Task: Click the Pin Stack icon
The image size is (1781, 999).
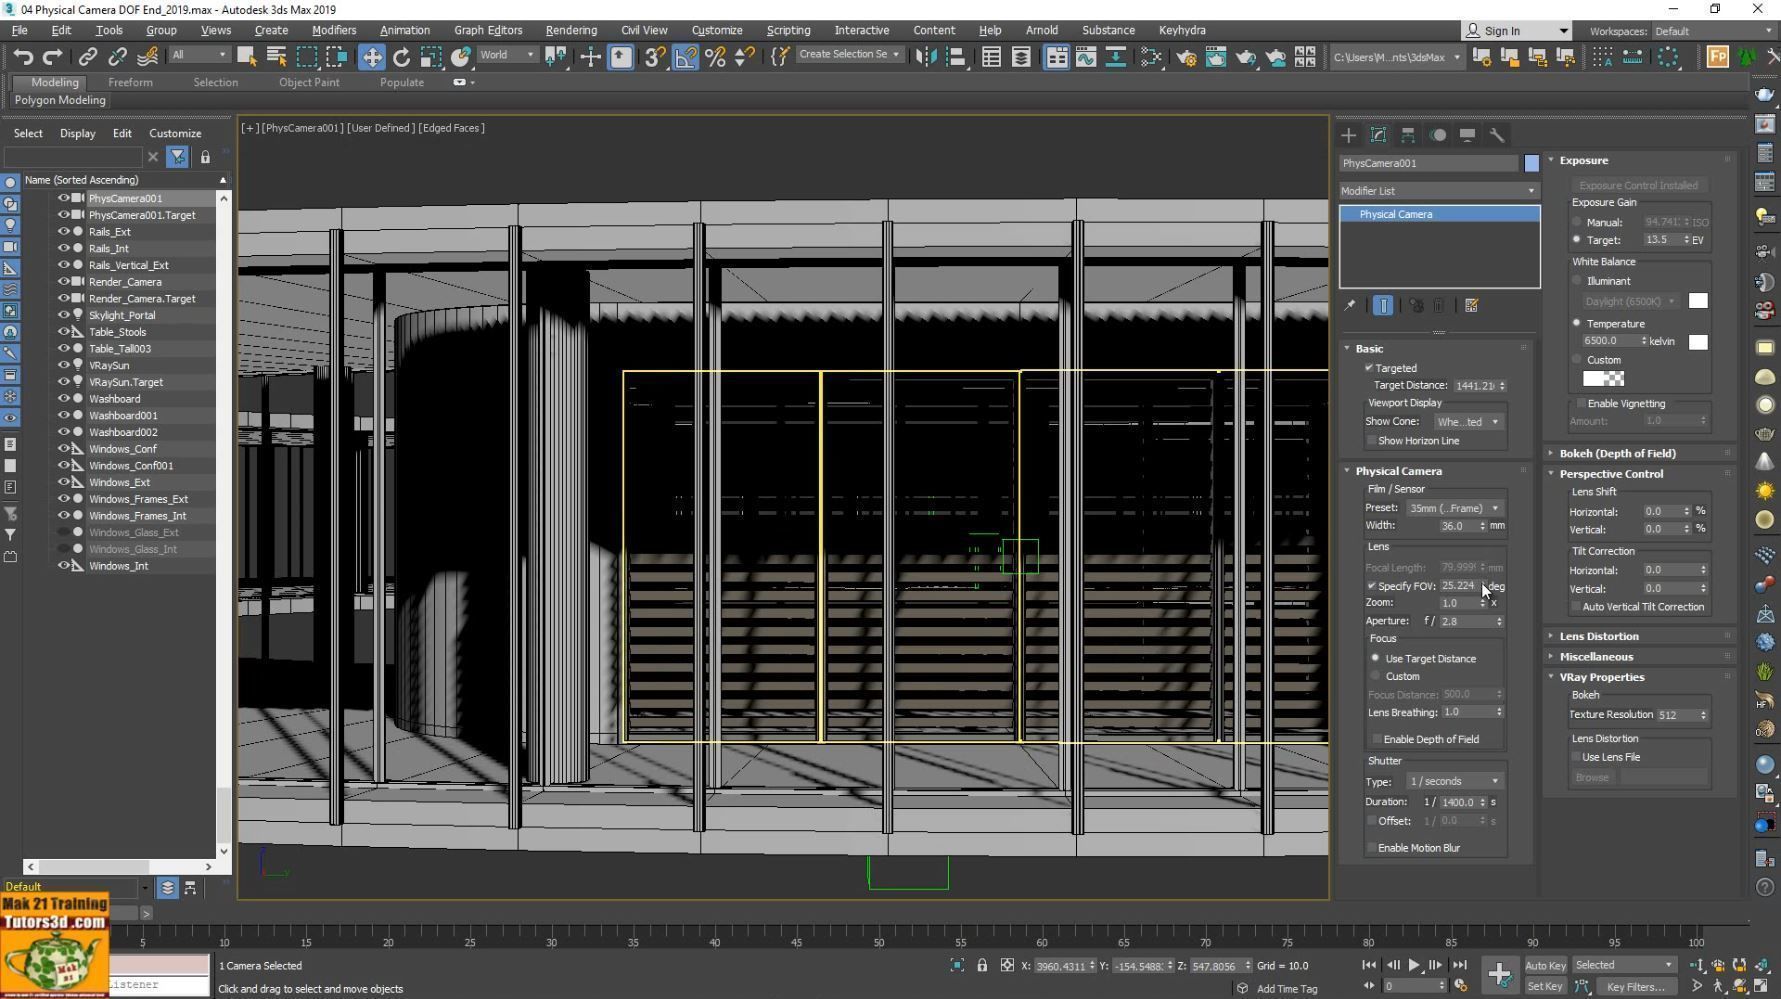Action: 1350,306
